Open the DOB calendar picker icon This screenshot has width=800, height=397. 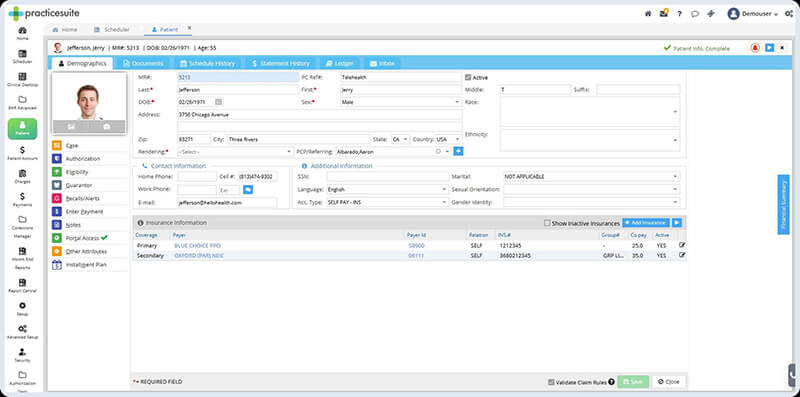coord(218,102)
